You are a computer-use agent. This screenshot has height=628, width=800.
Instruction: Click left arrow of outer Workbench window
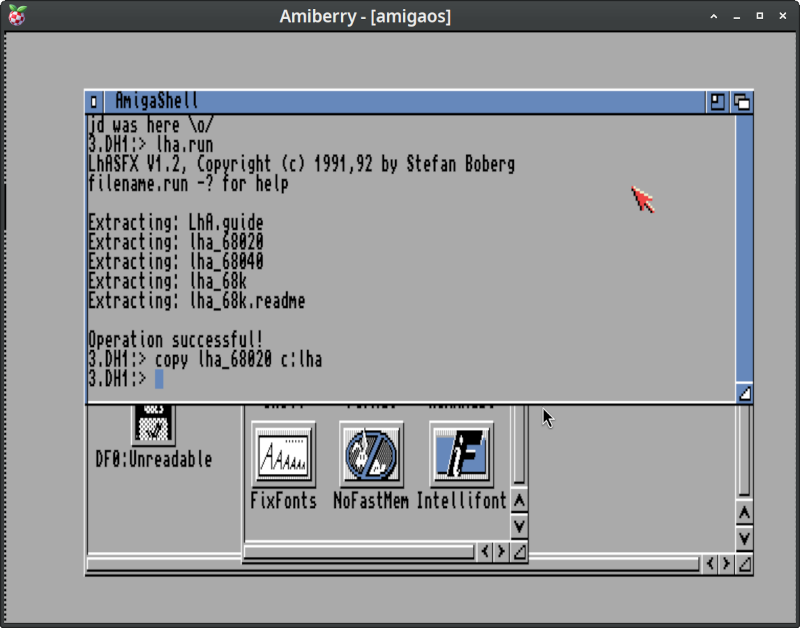click(x=710, y=564)
